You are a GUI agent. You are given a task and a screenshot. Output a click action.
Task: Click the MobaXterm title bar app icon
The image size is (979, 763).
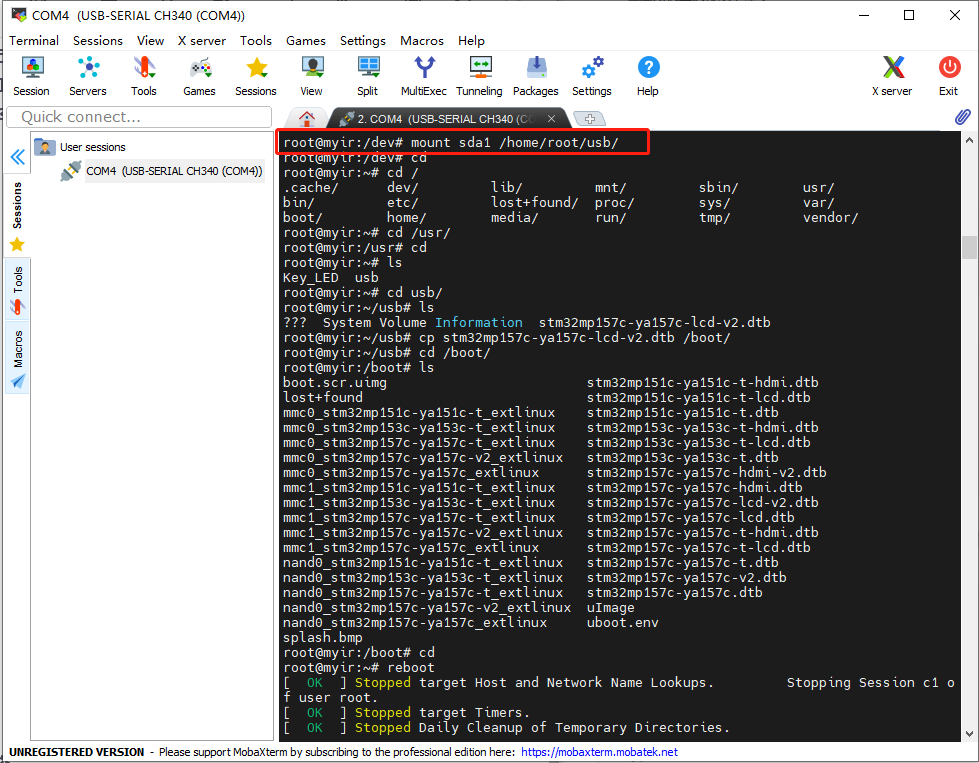[19, 15]
